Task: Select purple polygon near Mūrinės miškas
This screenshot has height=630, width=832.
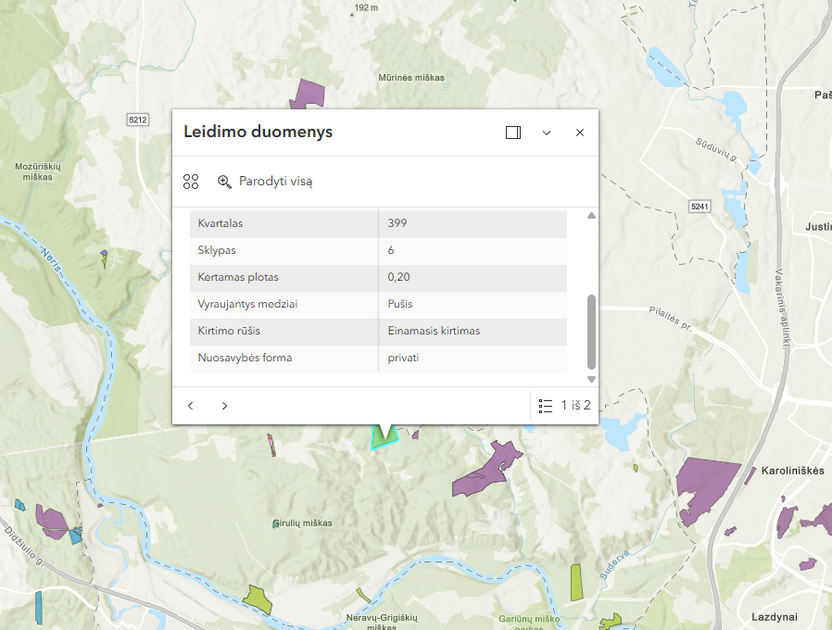Action: click(x=309, y=94)
